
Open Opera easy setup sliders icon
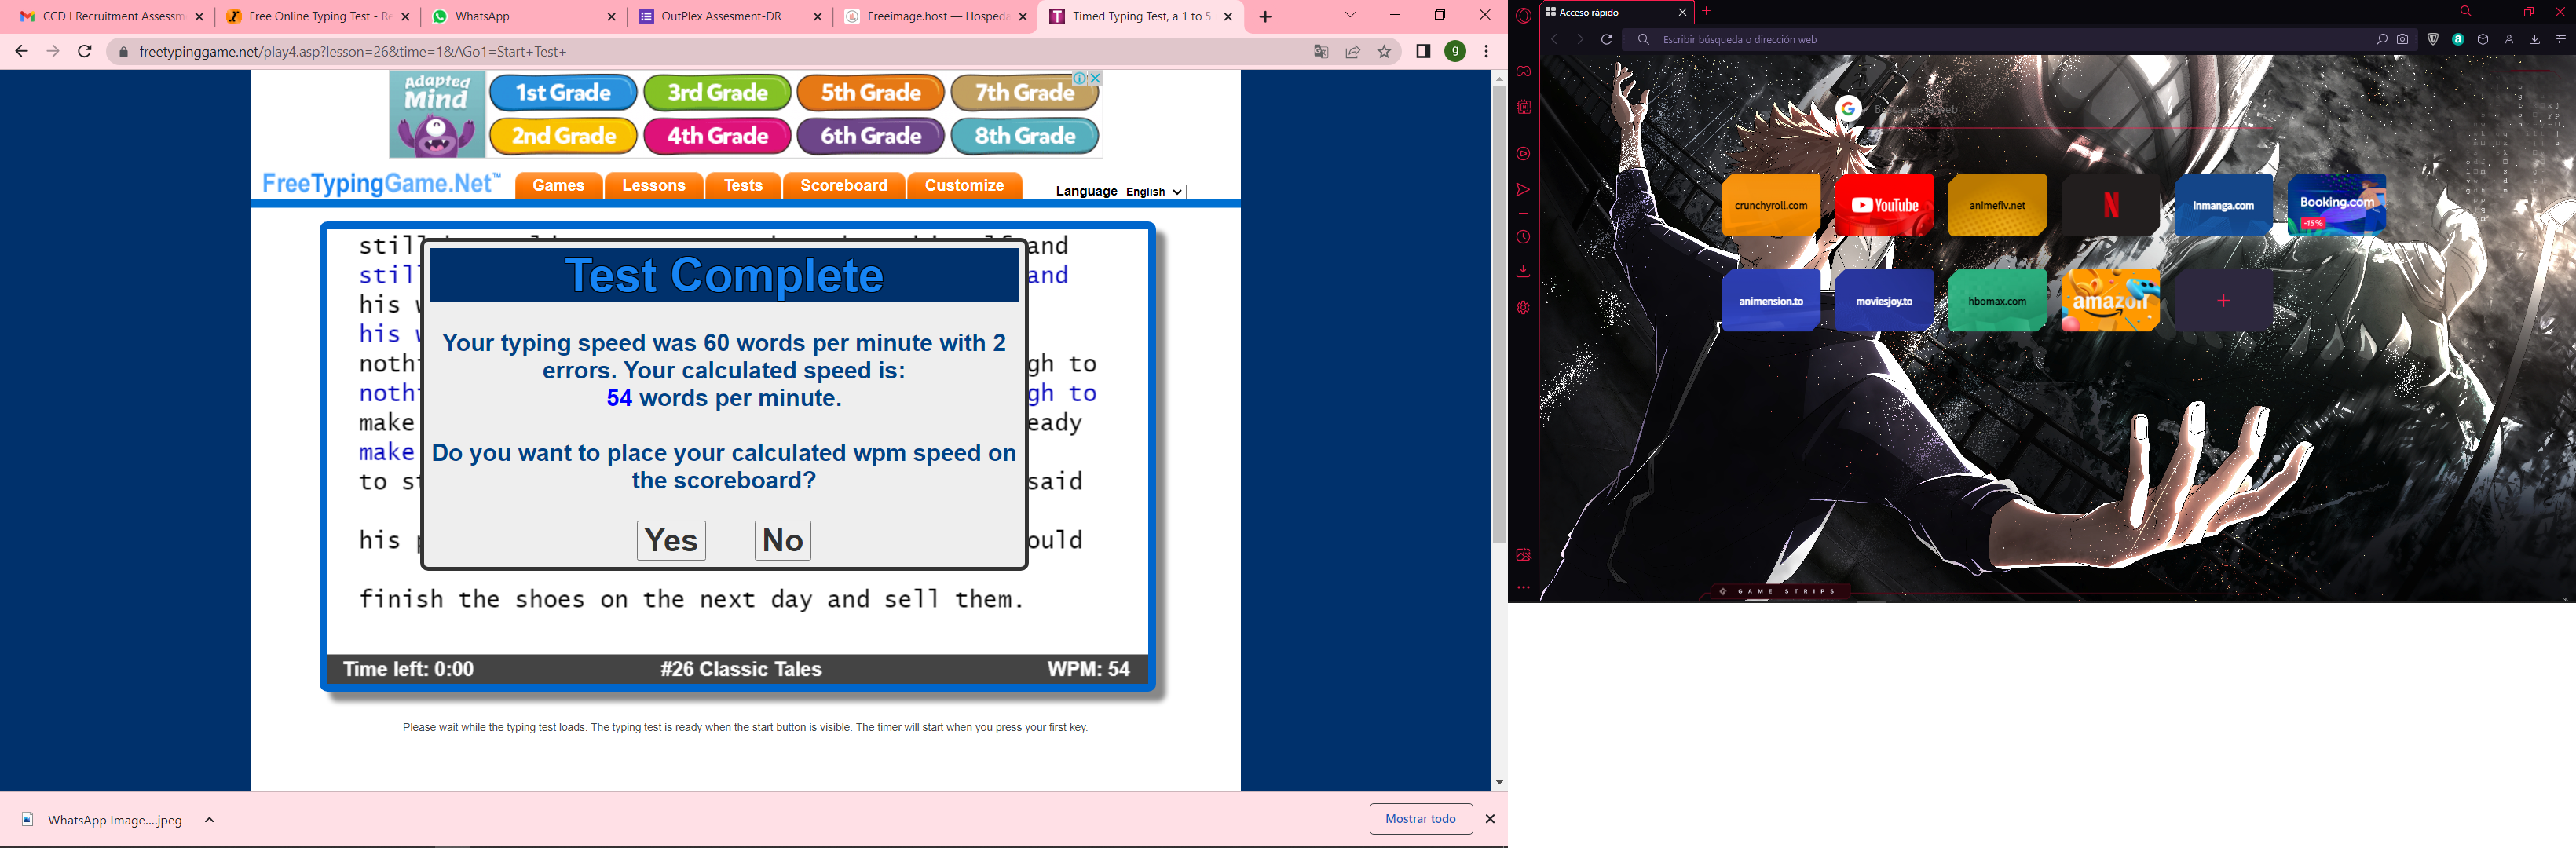click(2561, 40)
